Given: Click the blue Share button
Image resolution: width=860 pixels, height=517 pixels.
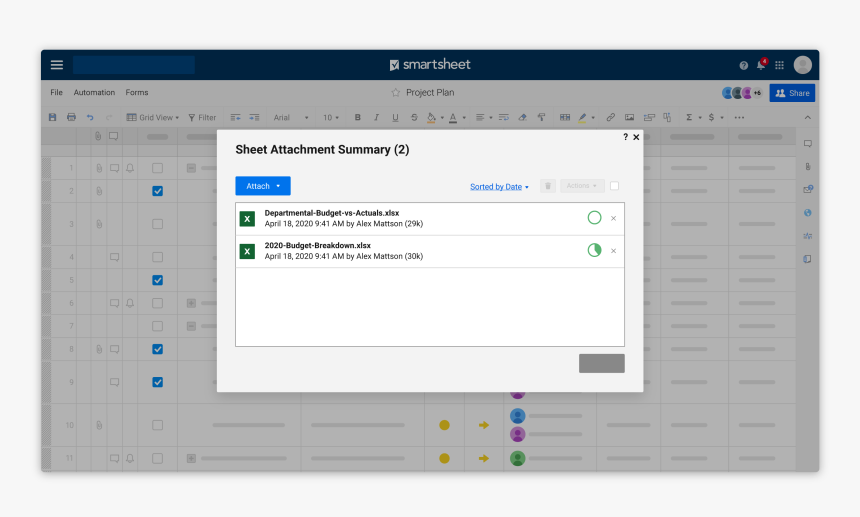Looking at the screenshot, I should click(792, 93).
